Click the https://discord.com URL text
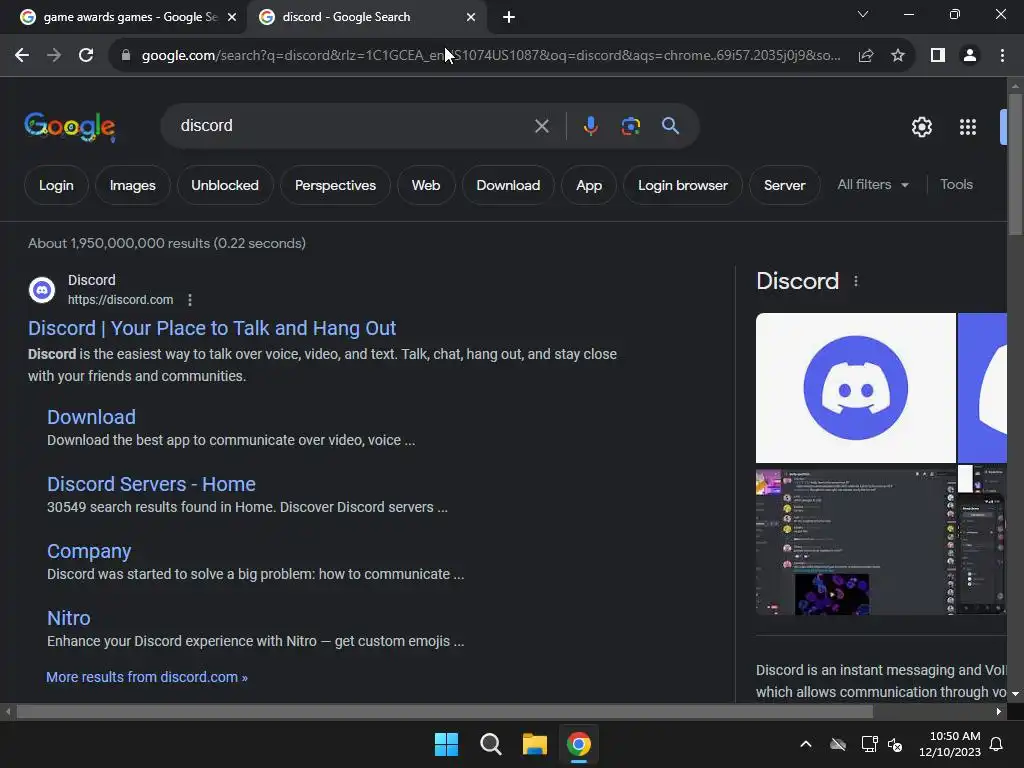The width and height of the screenshot is (1024, 768). coord(120,300)
